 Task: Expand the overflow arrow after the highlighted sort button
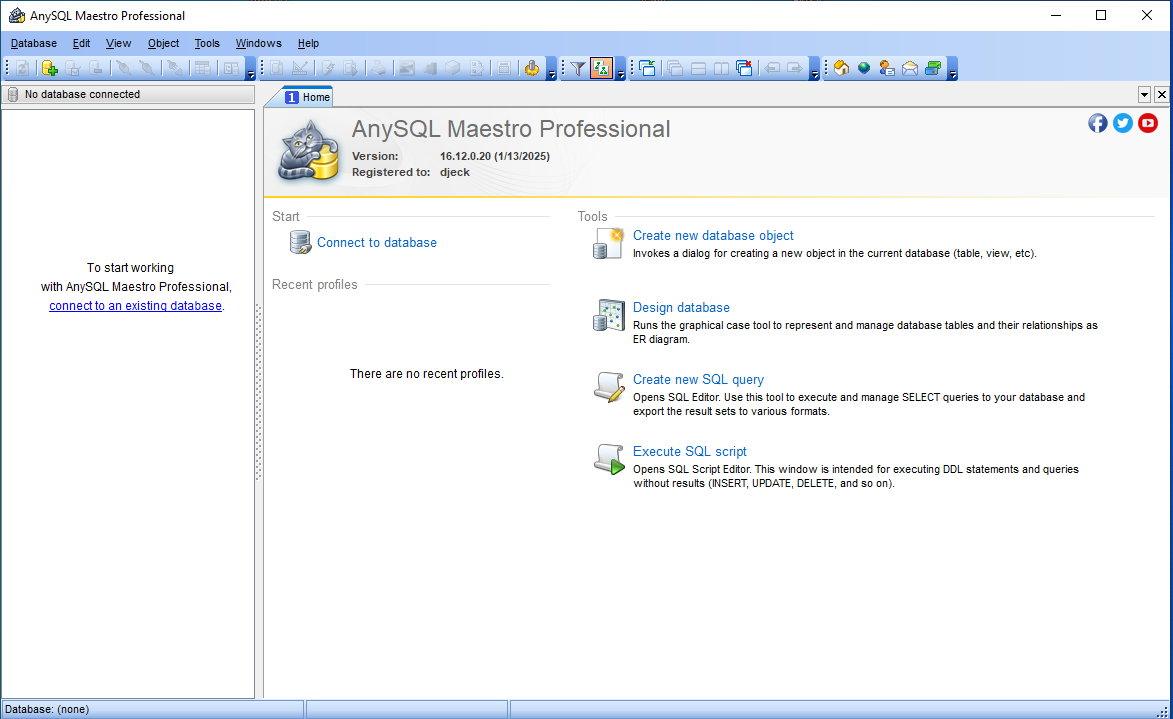tap(620, 69)
